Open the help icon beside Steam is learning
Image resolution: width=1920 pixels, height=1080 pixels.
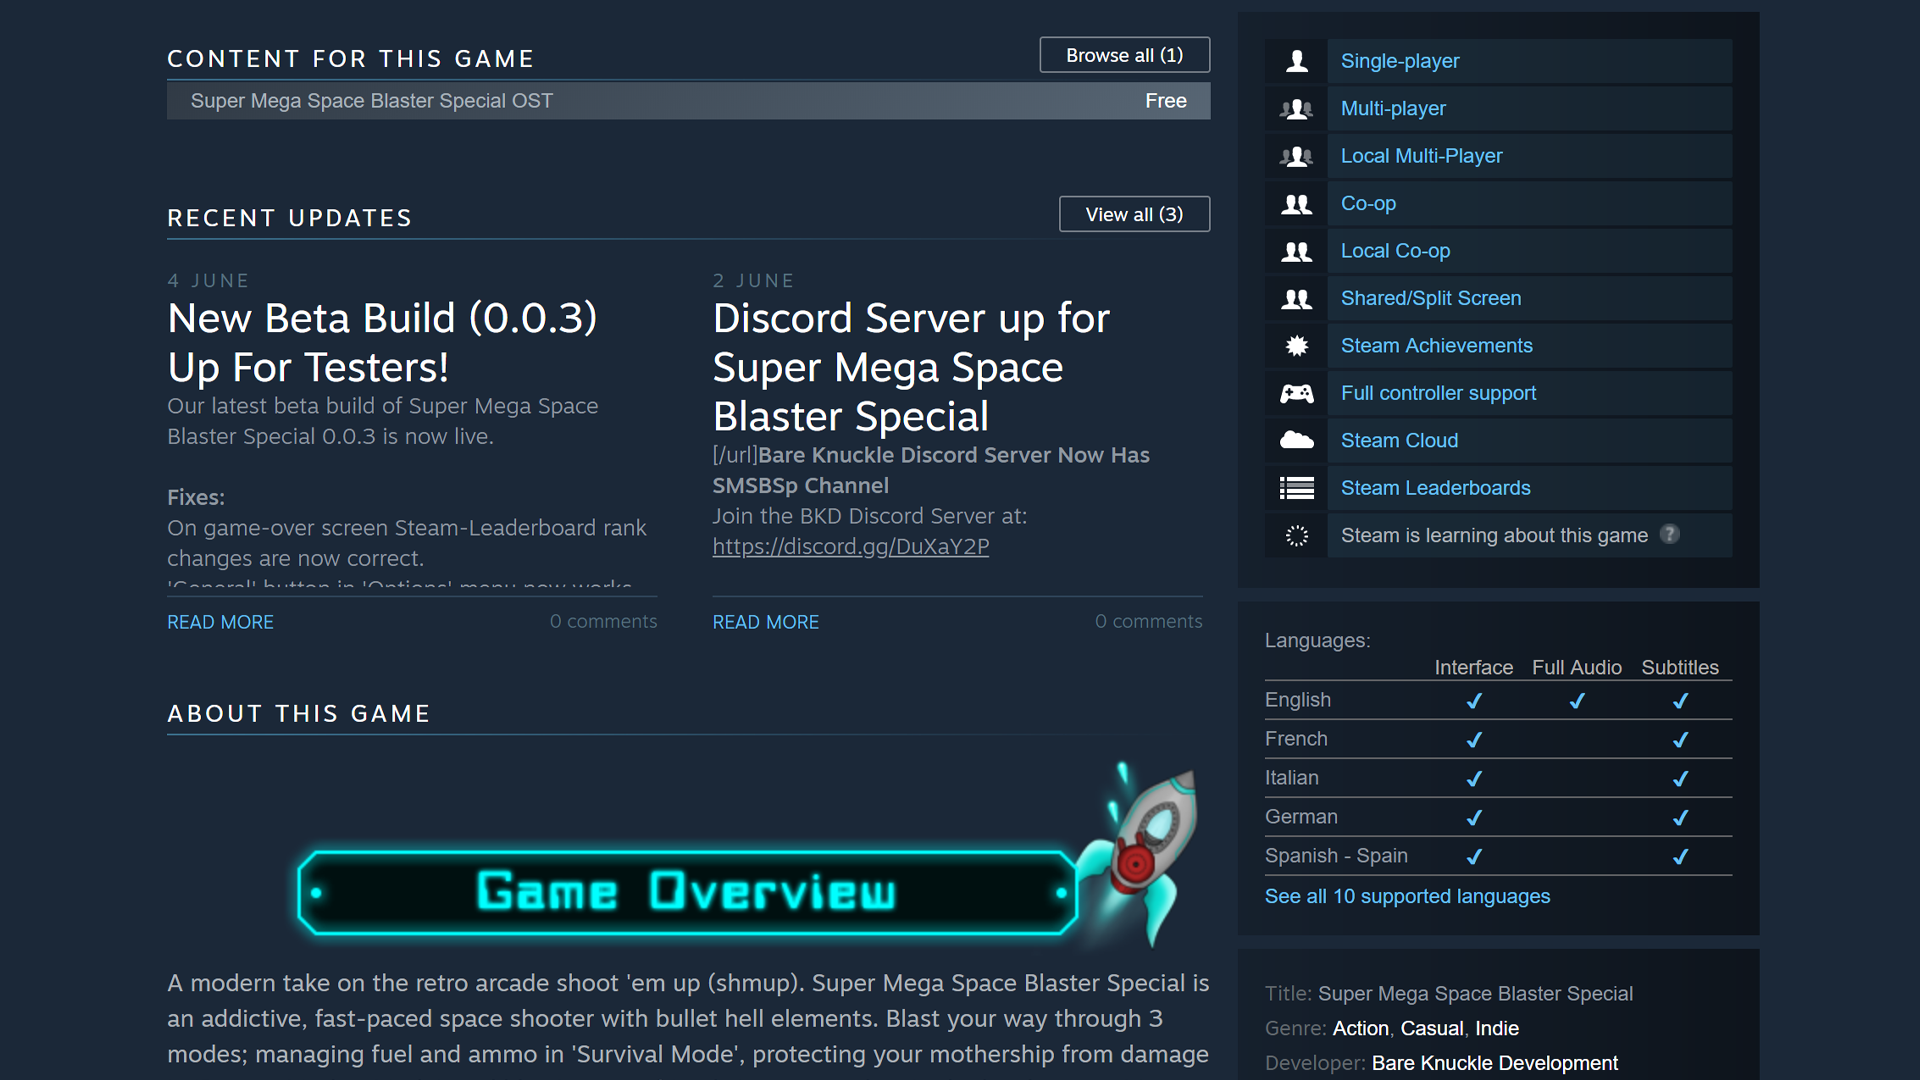pyautogui.click(x=1670, y=535)
